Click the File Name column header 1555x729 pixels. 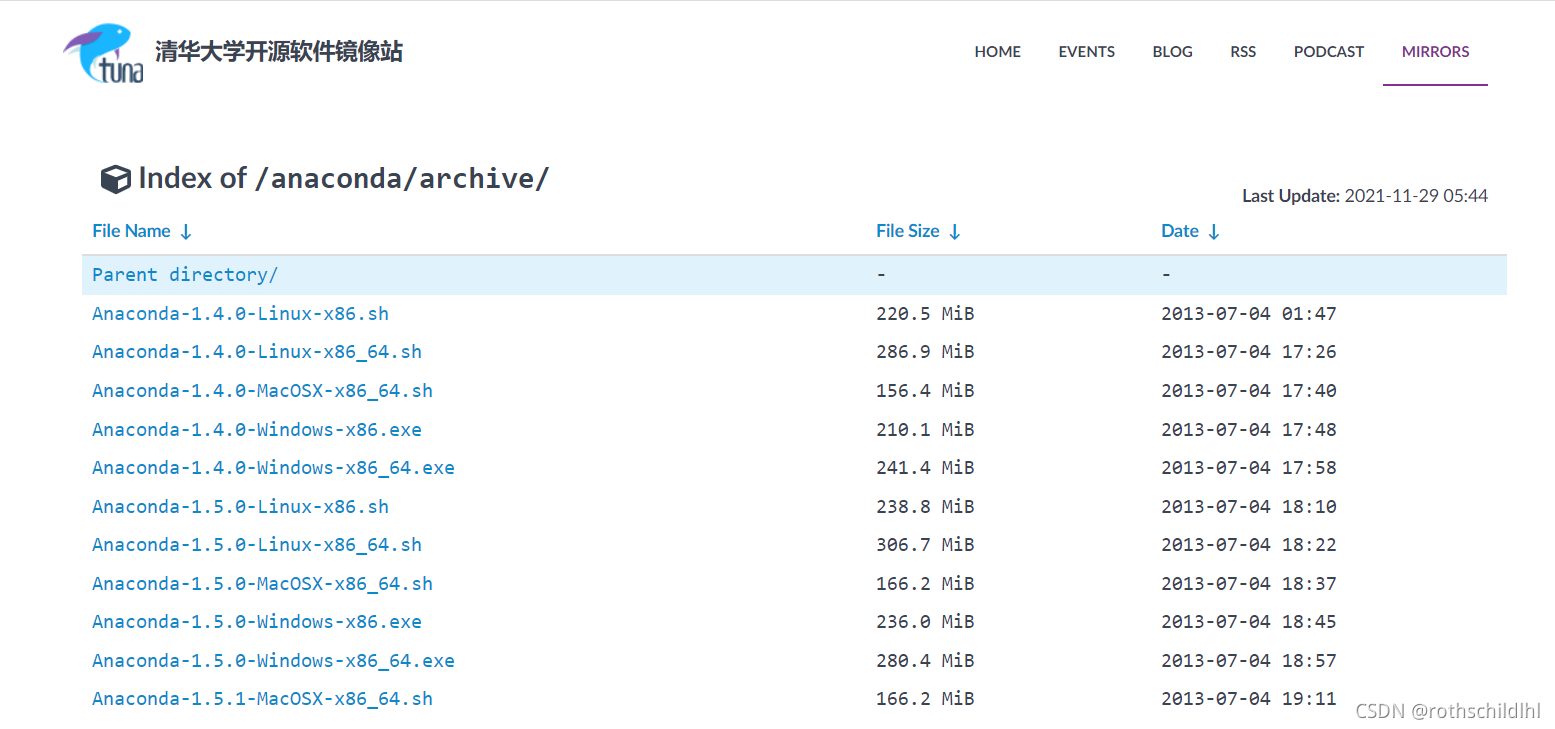click(x=131, y=231)
